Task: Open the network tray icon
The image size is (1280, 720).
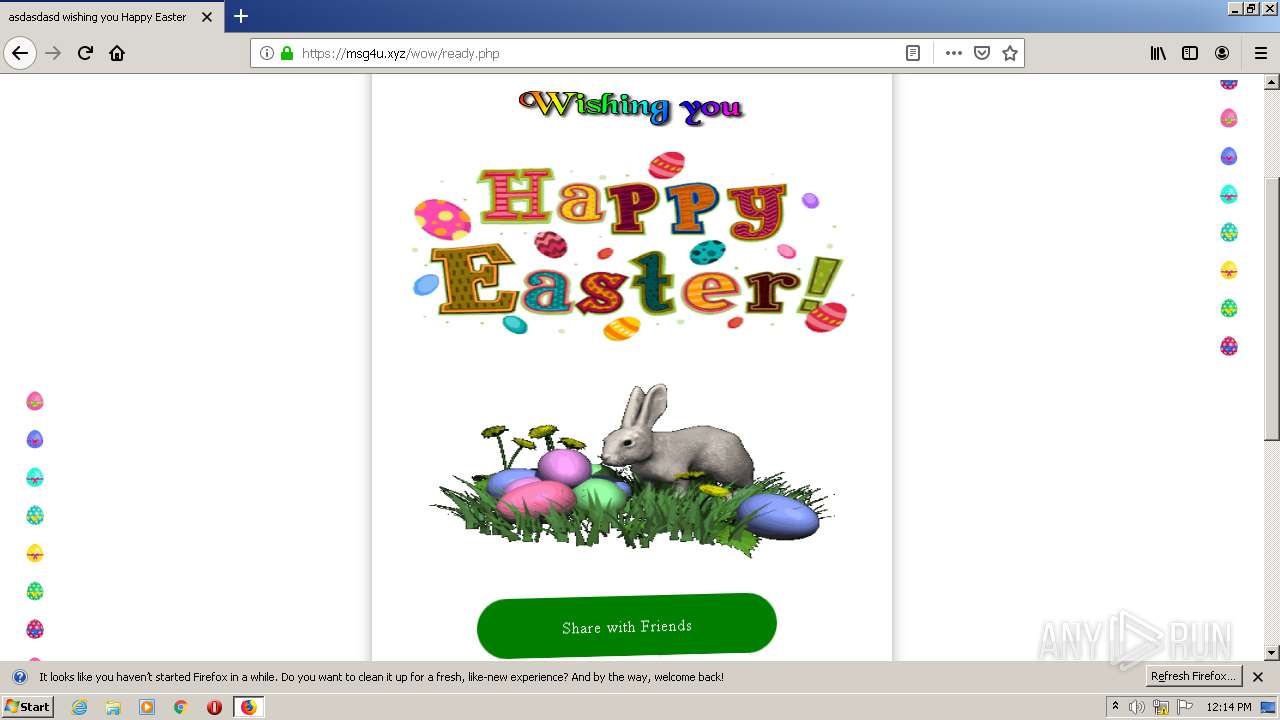Action: (x=1161, y=707)
